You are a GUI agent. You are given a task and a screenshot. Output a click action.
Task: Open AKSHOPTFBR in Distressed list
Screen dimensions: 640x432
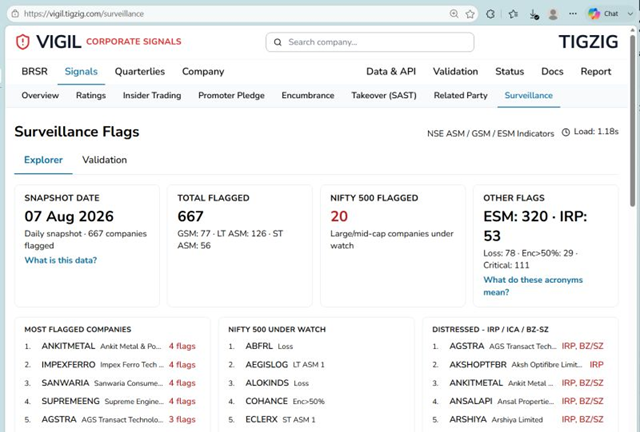click(518, 365)
